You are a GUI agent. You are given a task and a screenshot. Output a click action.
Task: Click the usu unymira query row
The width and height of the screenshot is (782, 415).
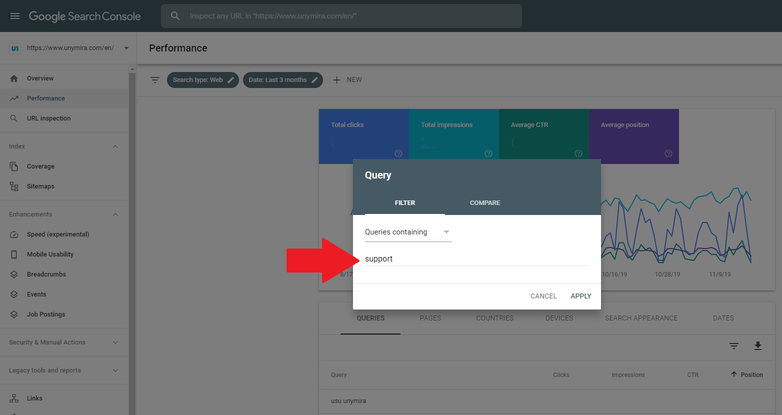pos(547,401)
